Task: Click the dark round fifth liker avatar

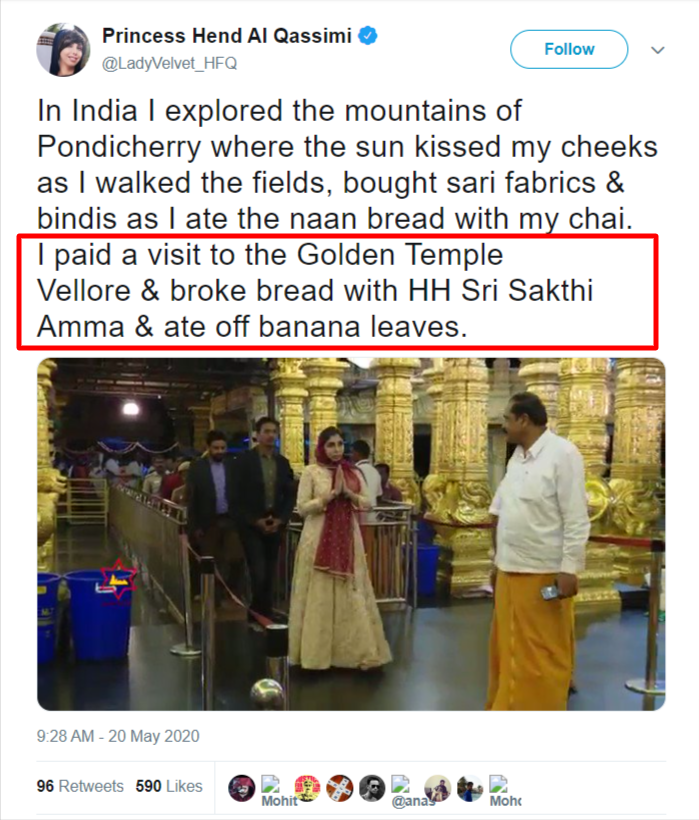Action: click(x=372, y=788)
